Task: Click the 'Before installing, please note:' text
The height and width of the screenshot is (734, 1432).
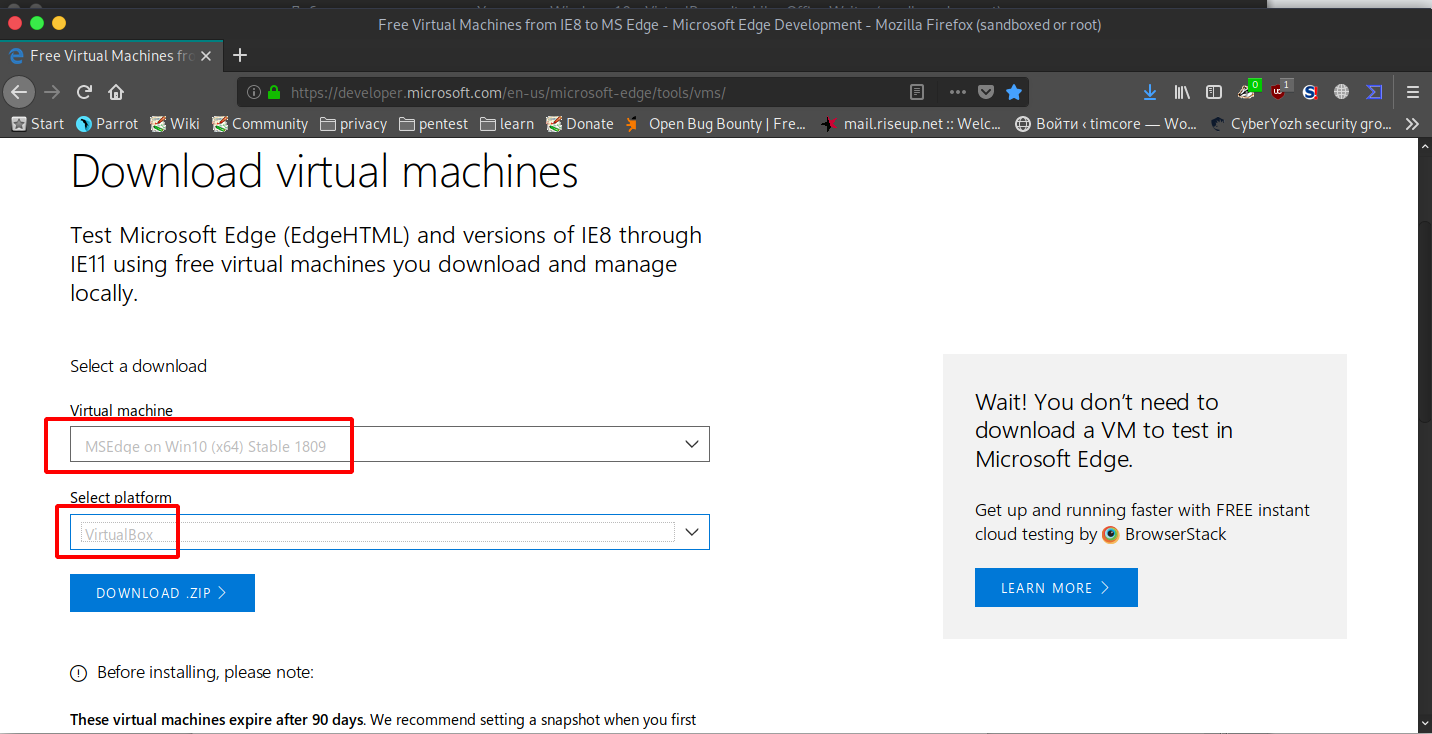Action: click(205, 672)
